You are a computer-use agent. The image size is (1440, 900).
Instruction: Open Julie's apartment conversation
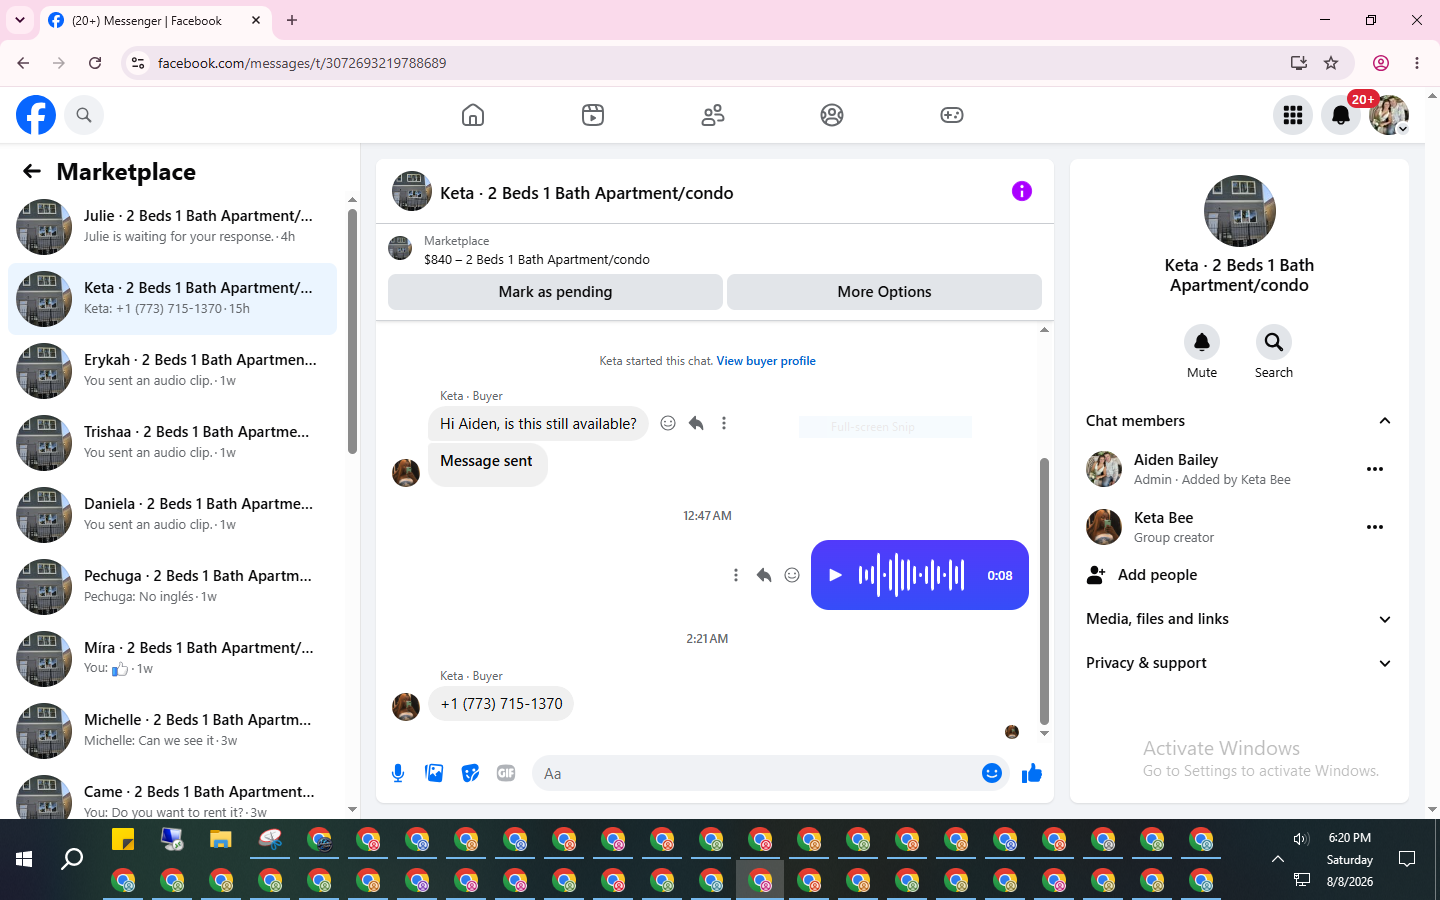[x=172, y=227]
